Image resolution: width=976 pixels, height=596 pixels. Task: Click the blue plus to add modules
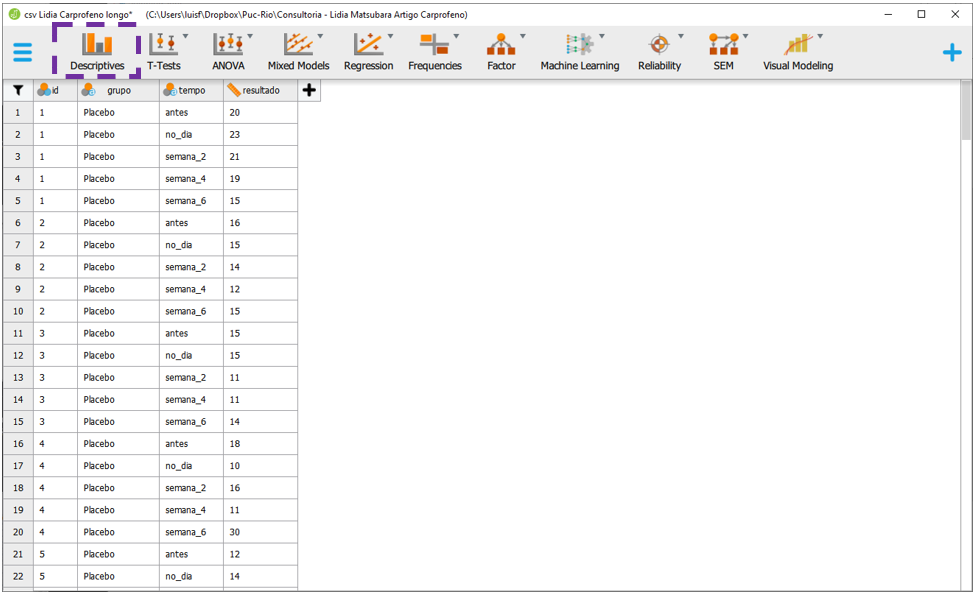[952, 53]
